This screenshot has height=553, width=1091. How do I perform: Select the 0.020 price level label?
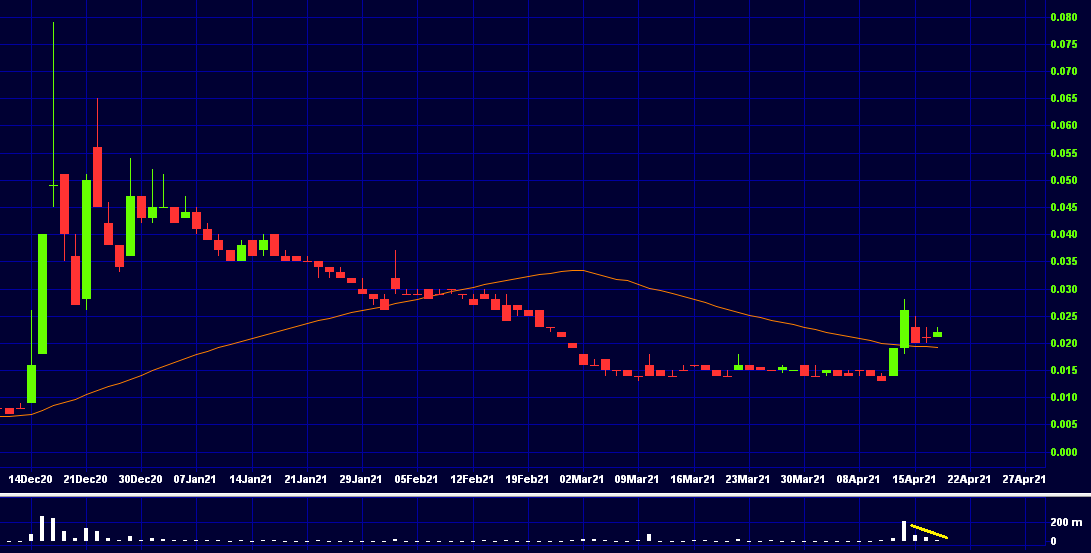coord(1063,344)
